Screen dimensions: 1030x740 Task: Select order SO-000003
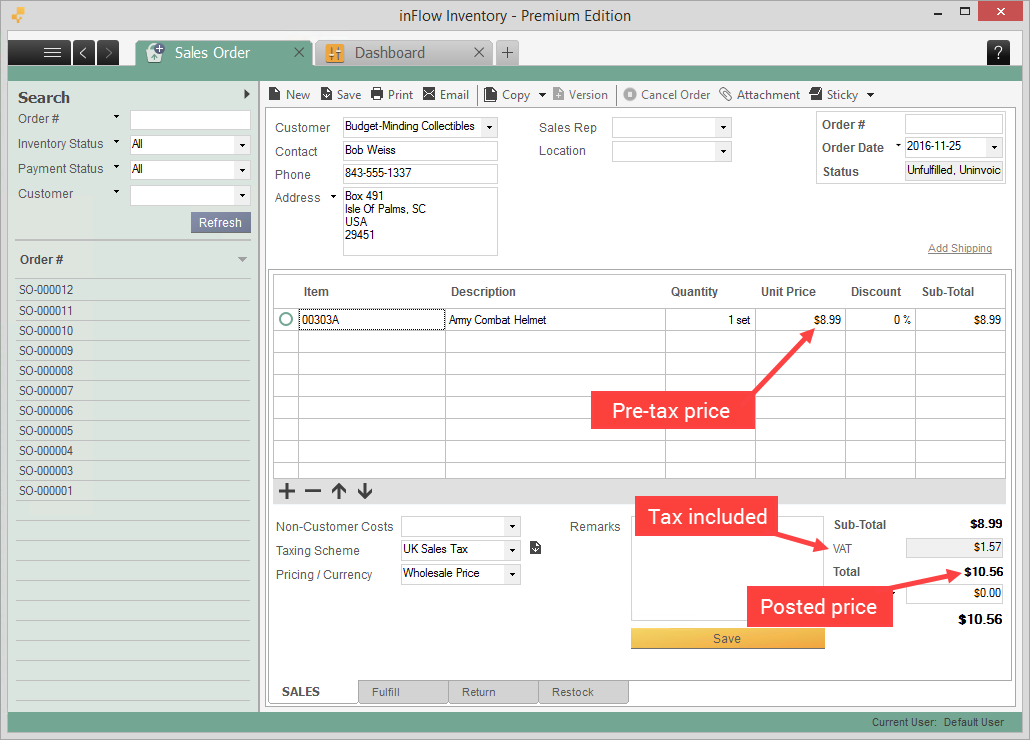pos(133,471)
